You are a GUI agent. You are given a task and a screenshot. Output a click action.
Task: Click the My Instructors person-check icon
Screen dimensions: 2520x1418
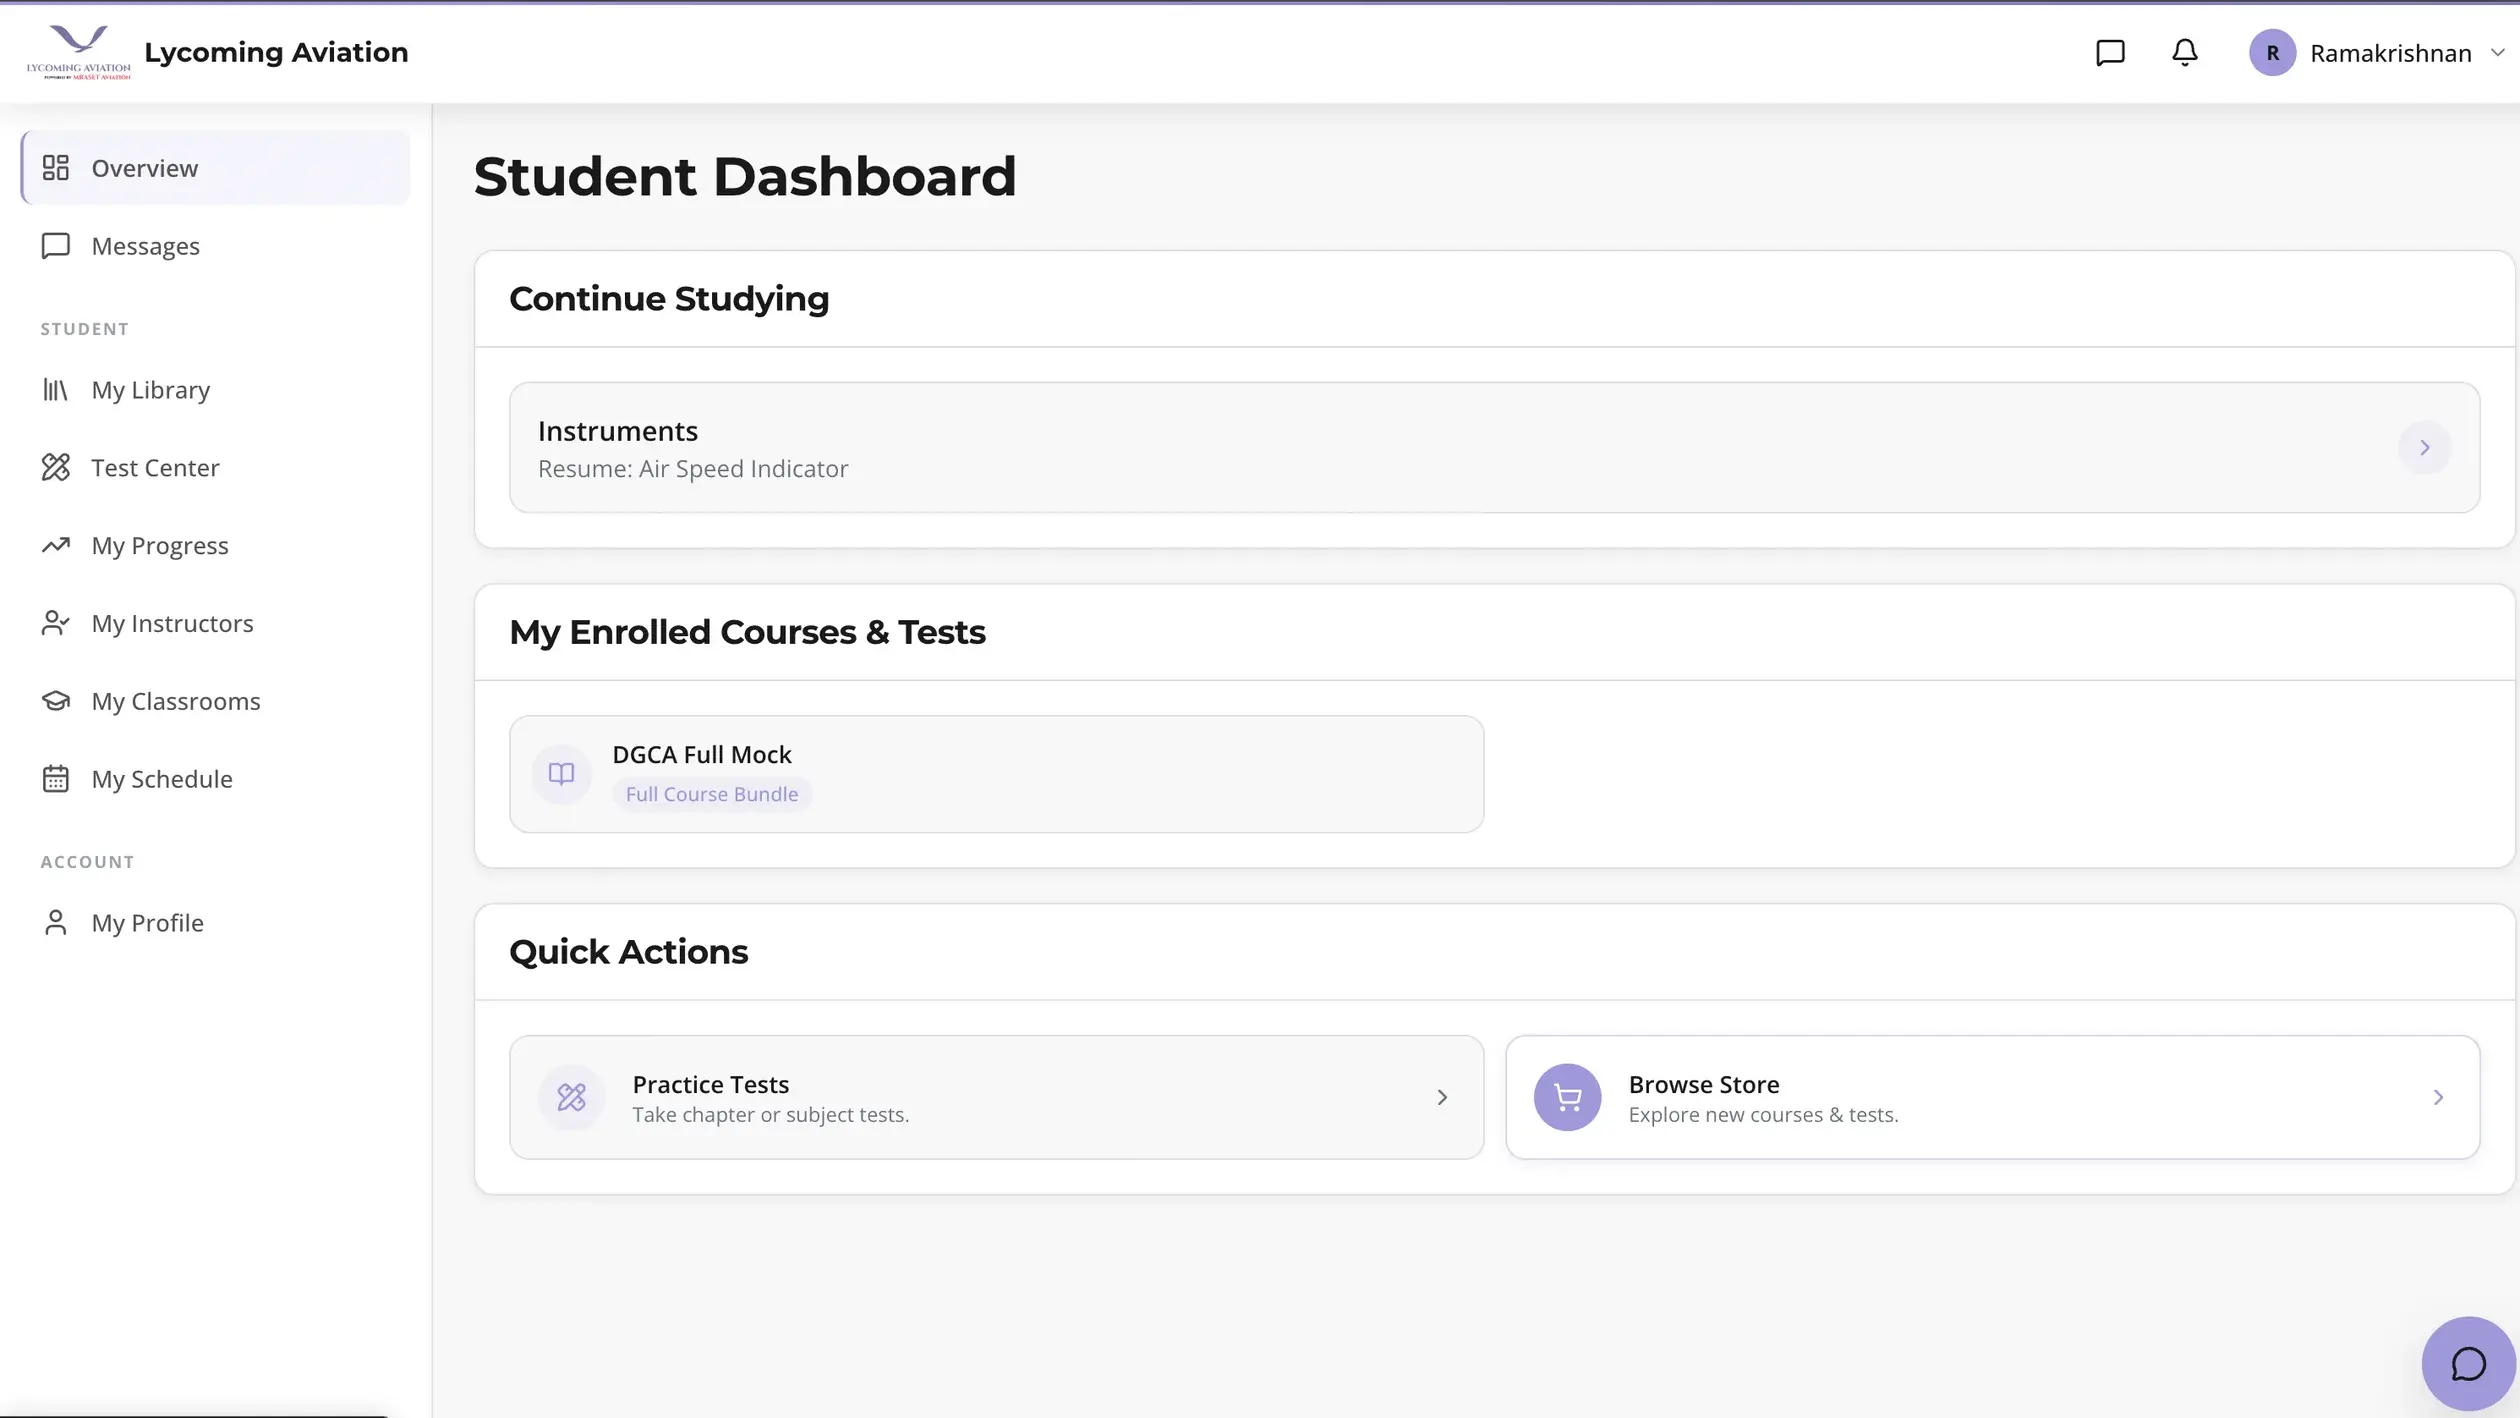(56, 623)
